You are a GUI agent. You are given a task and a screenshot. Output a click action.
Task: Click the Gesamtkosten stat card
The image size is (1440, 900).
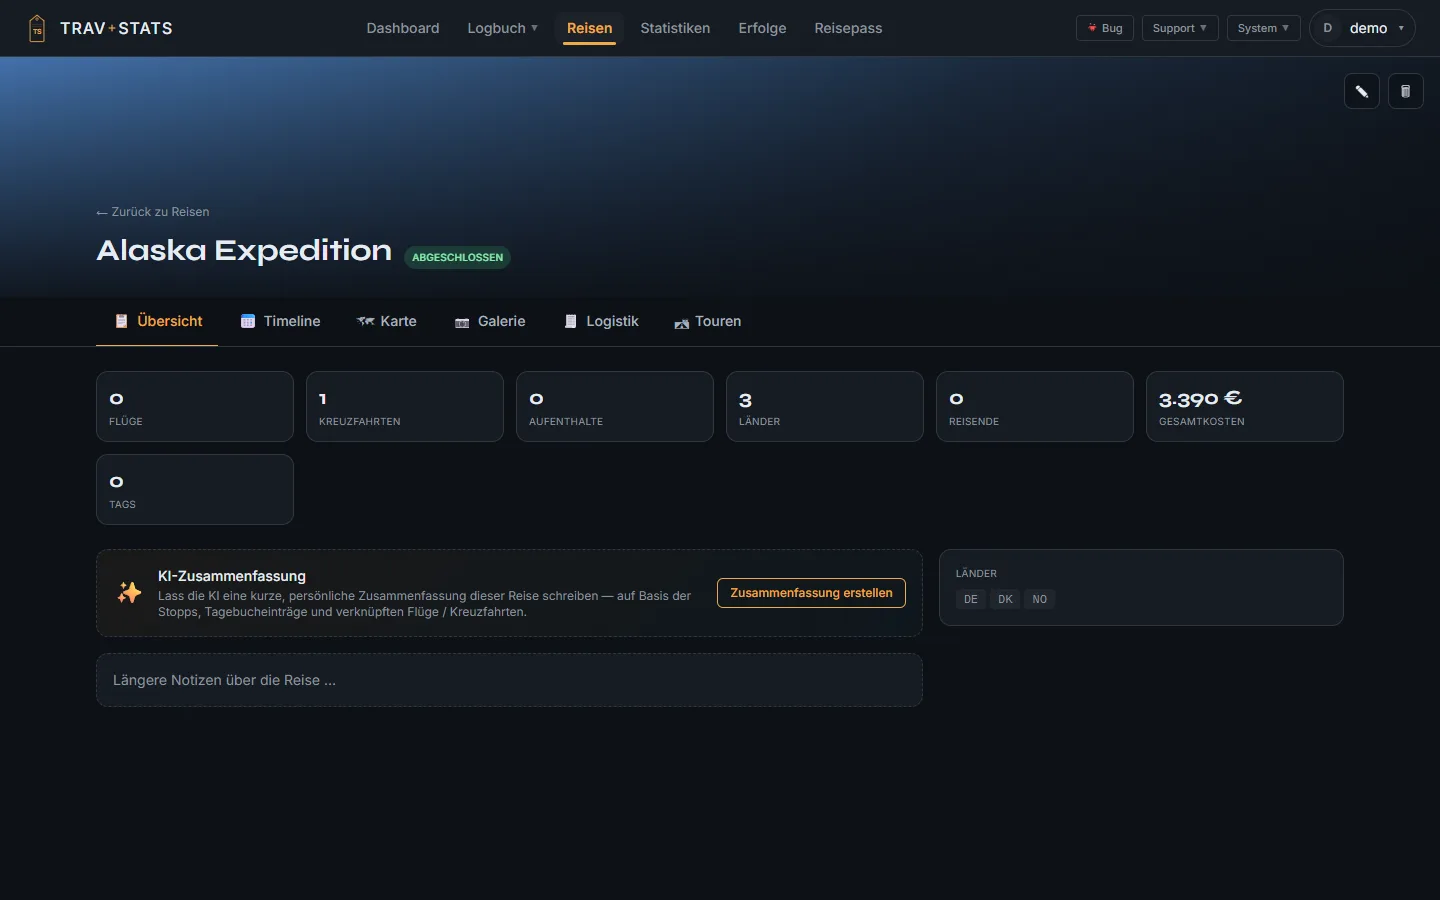1245,407
